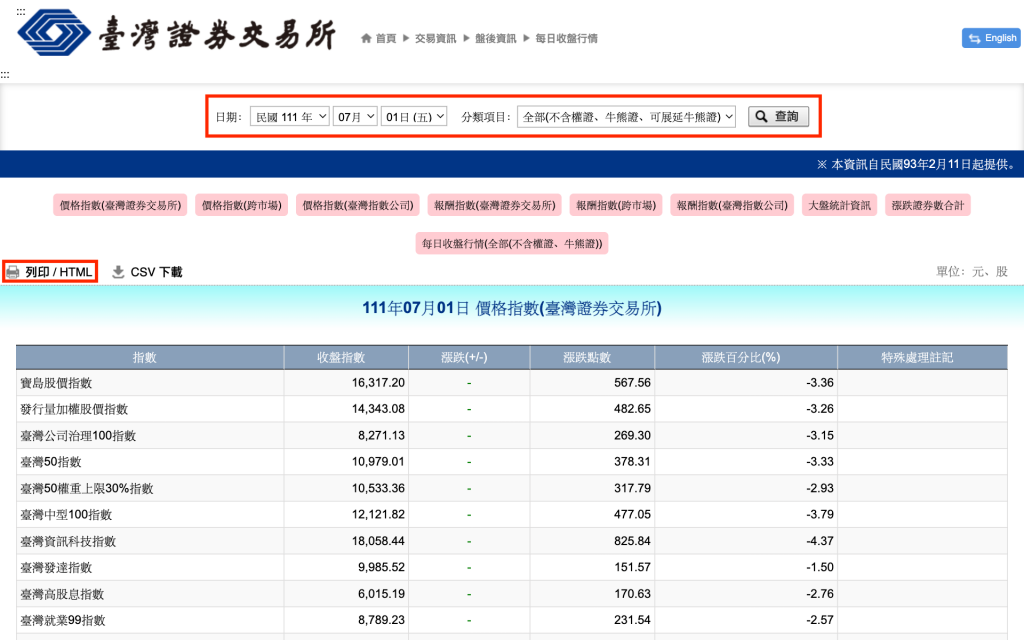Select 漲跌證券數合計 tab
The height and width of the screenshot is (640, 1024).
click(928, 205)
